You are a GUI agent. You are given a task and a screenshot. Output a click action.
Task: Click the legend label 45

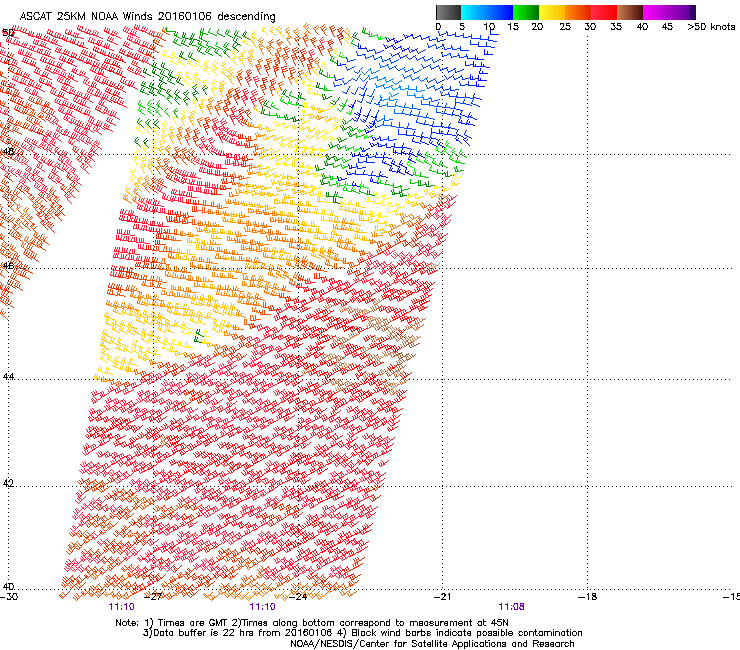(667, 27)
